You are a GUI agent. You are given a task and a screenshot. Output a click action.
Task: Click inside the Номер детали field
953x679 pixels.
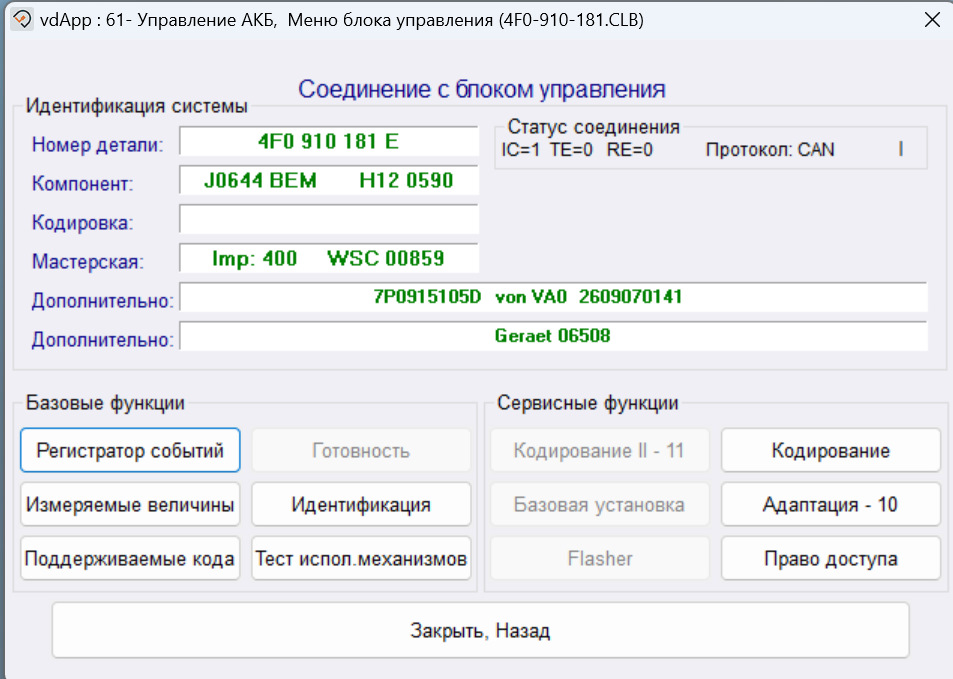[328, 142]
